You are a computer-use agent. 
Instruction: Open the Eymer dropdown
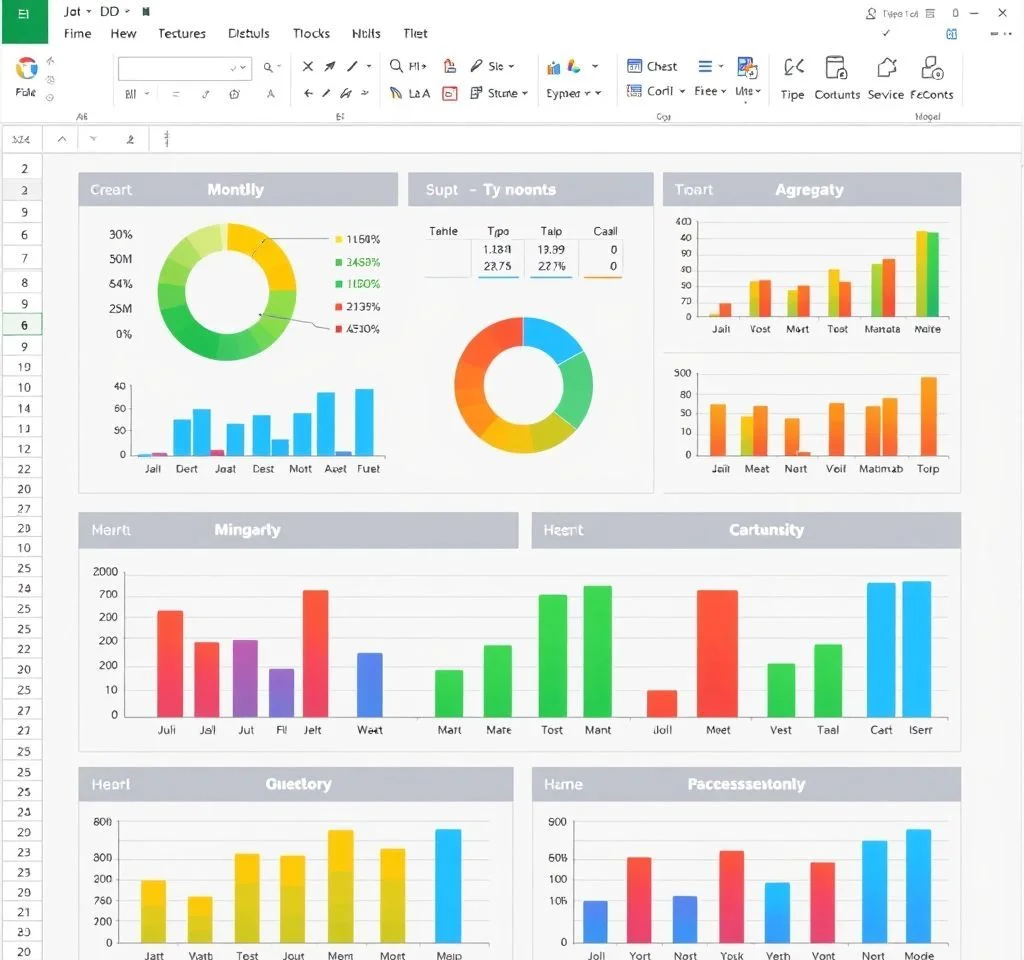(x=598, y=93)
